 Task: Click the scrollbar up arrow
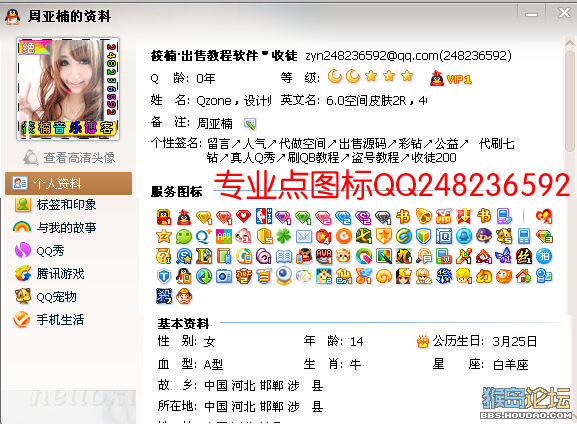click(570, 43)
